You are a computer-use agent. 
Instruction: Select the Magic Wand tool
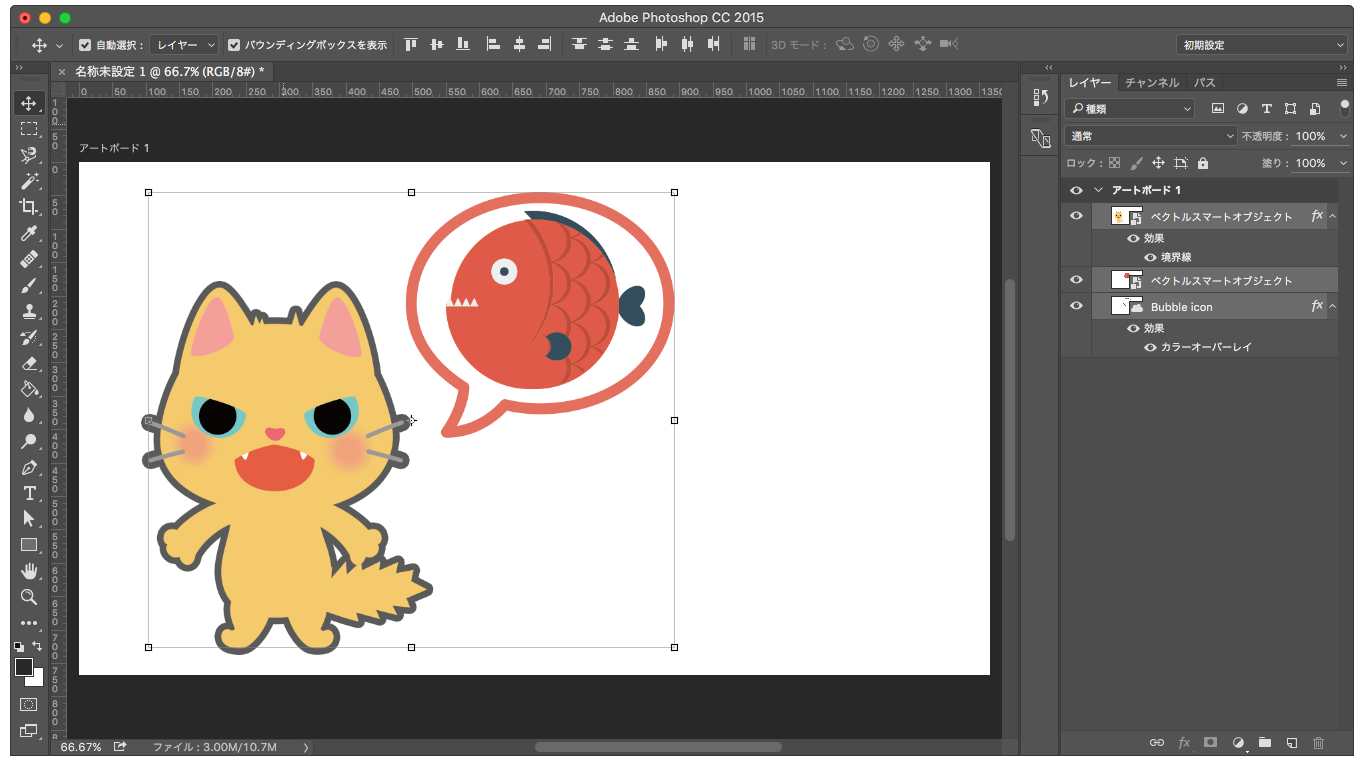[x=28, y=181]
